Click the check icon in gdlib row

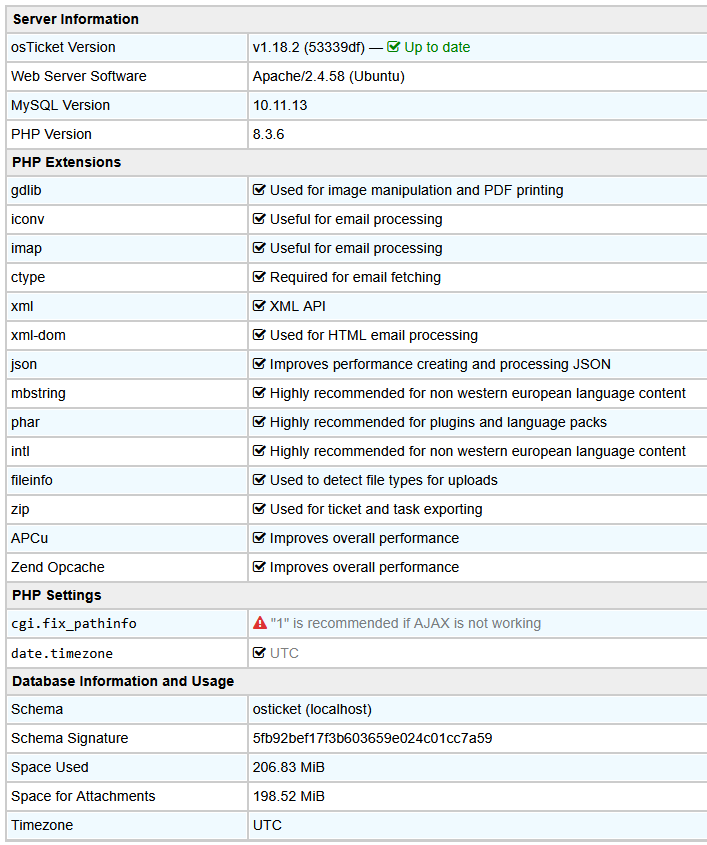point(260,190)
